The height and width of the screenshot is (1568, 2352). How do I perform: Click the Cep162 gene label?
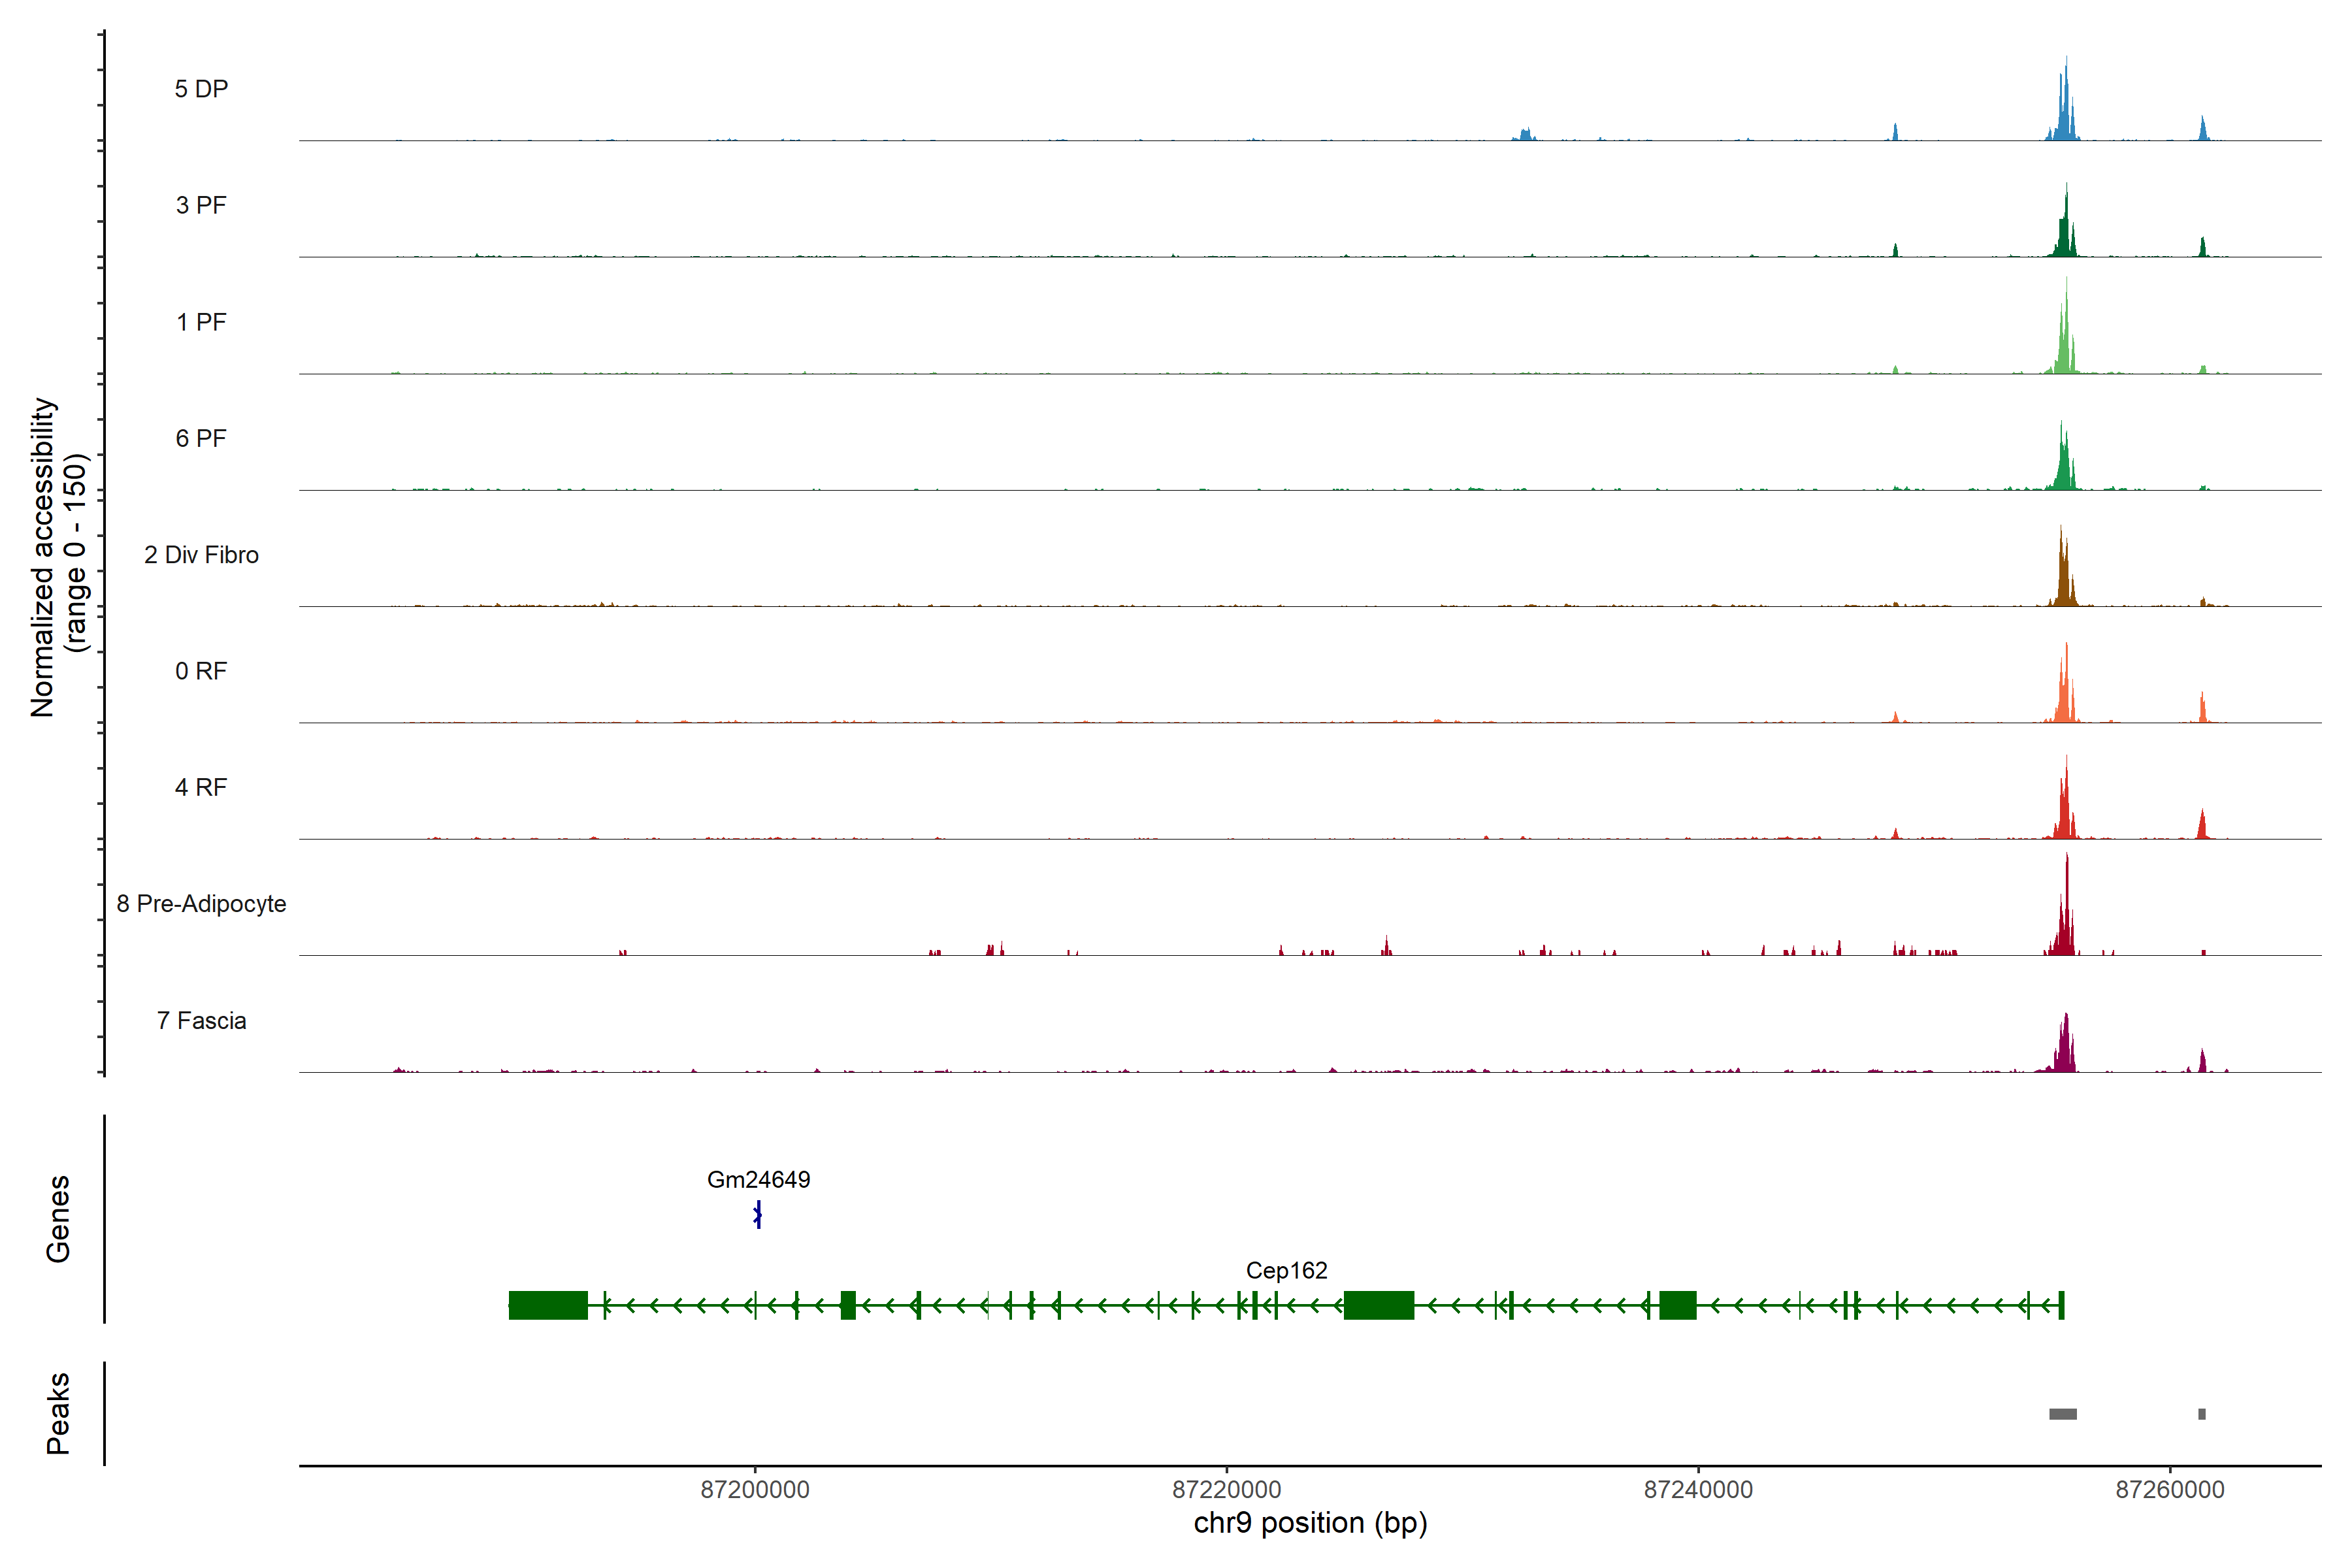tap(1286, 1270)
